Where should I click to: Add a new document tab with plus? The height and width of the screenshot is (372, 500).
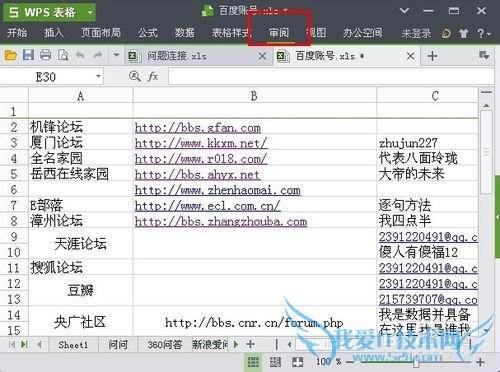[432, 56]
